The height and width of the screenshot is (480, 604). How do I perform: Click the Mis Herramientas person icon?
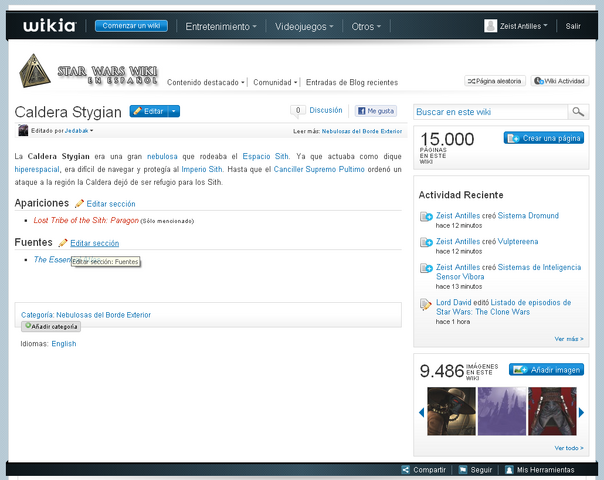coord(509,470)
